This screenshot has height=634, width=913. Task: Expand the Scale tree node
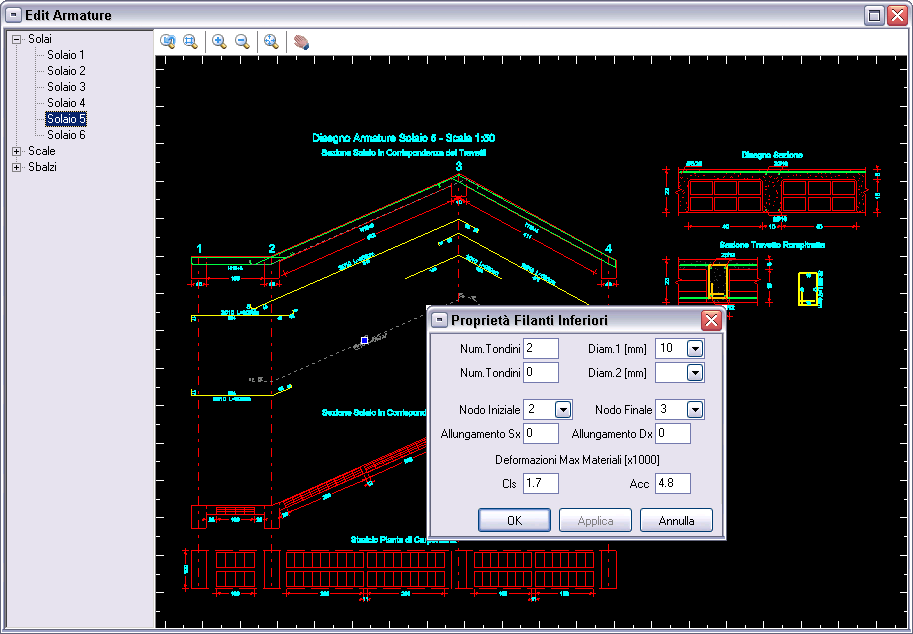tap(17, 151)
